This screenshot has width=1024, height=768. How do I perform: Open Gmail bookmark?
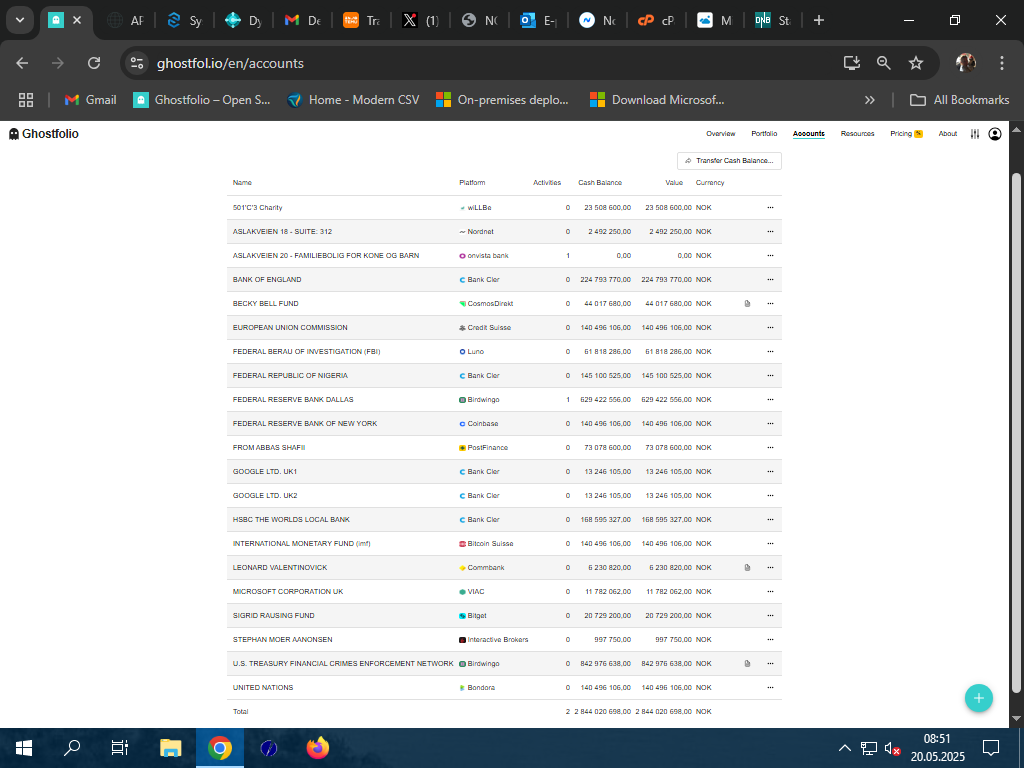91,100
